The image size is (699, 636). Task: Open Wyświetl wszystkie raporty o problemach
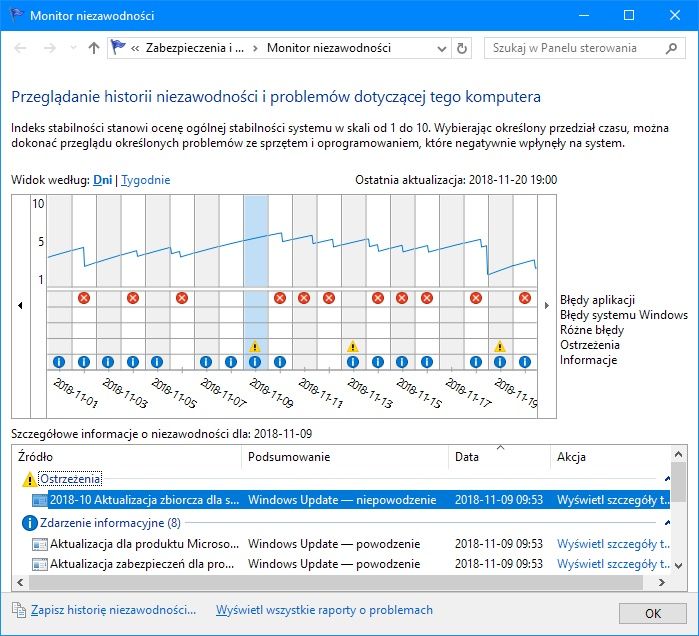point(324,610)
